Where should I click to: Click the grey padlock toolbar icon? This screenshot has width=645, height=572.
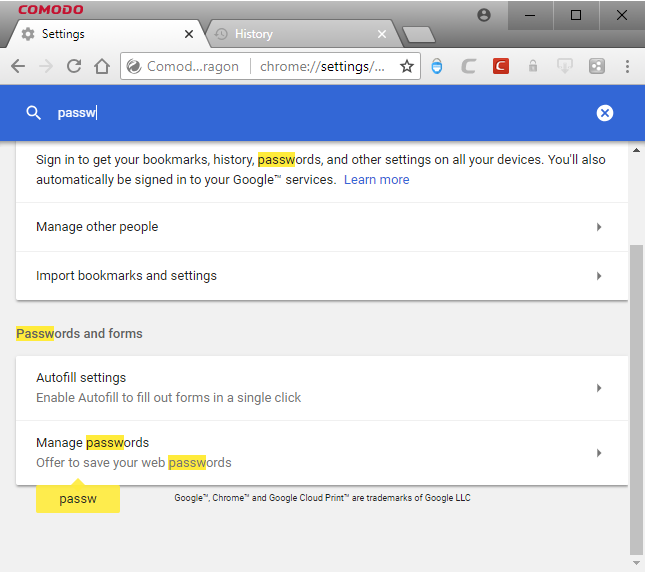click(533, 66)
